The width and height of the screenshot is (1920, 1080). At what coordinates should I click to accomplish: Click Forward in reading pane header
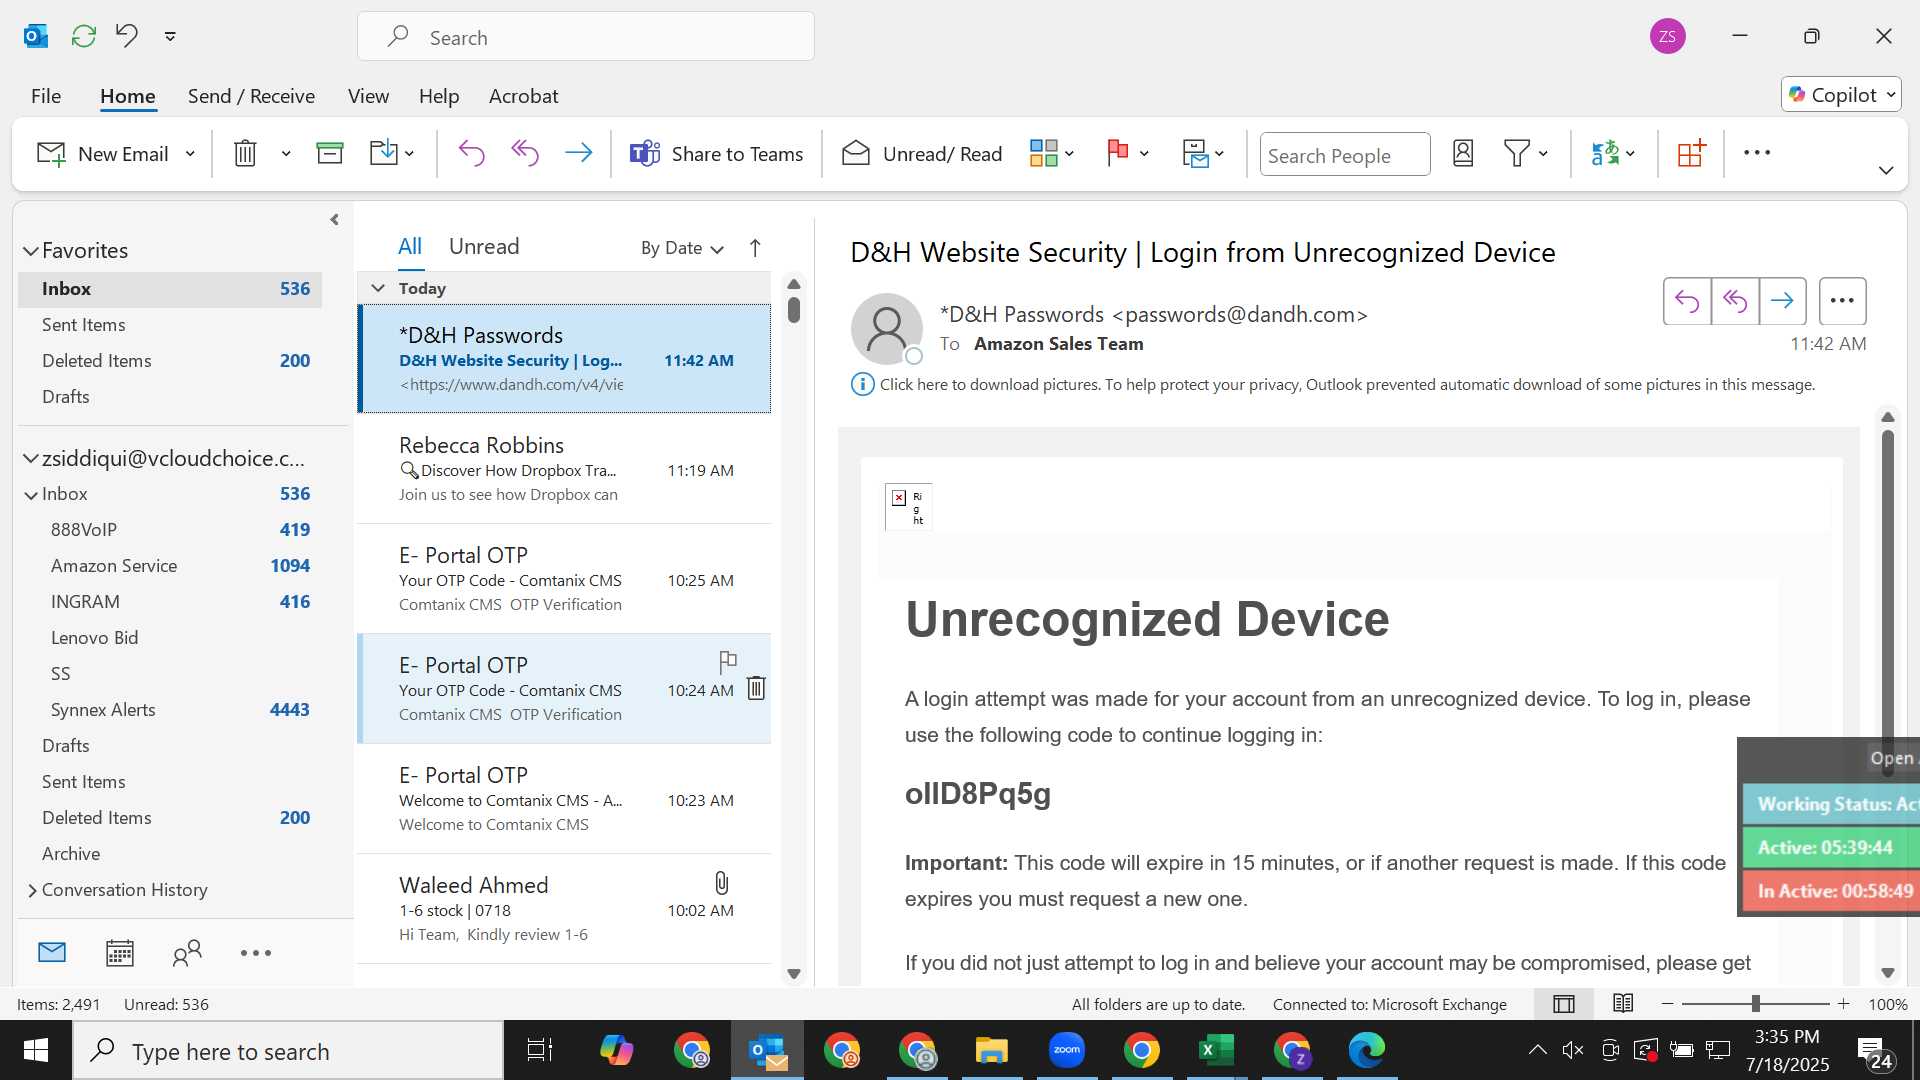point(1782,301)
